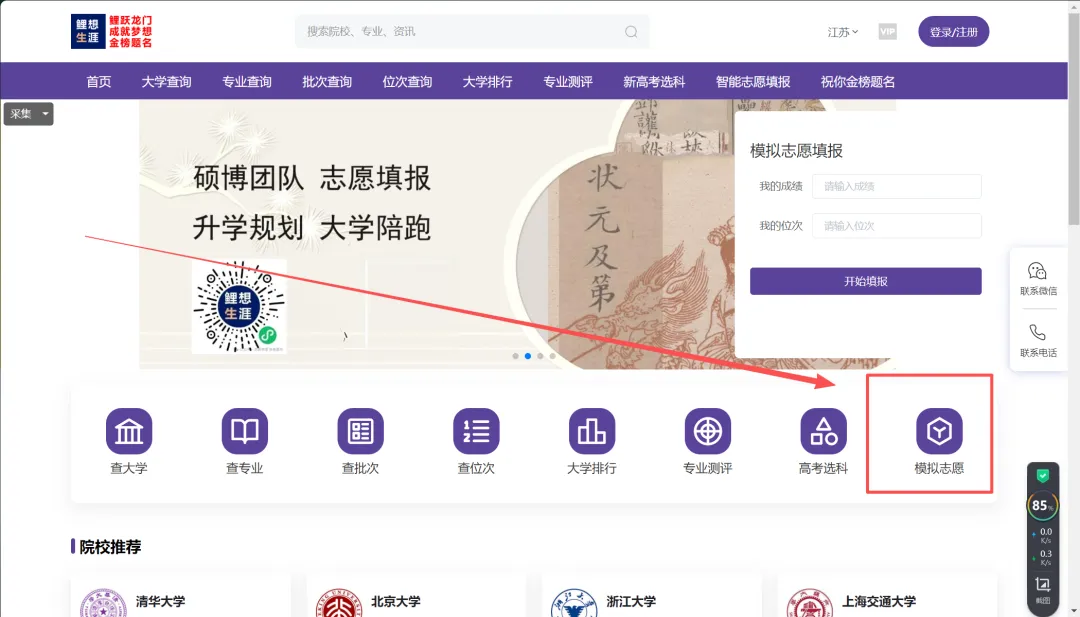Select the fourth carousel dot
The image size is (1080, 617).
pos(552,356)
